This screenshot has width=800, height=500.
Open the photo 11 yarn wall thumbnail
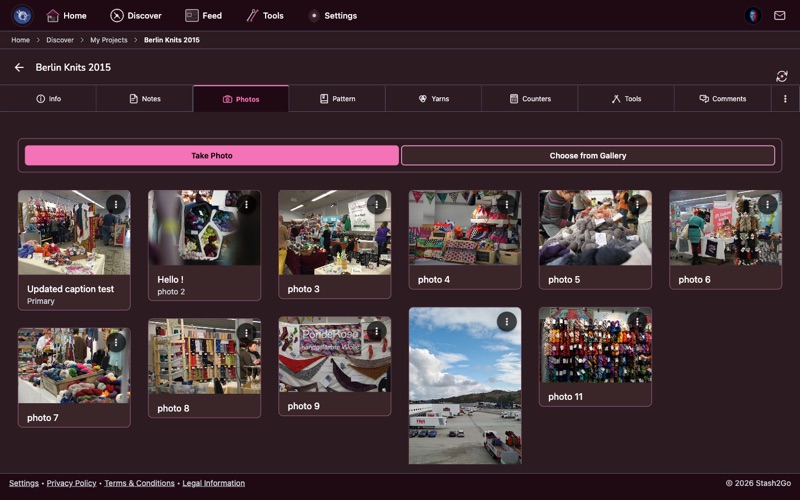click(x=595, y=345)
